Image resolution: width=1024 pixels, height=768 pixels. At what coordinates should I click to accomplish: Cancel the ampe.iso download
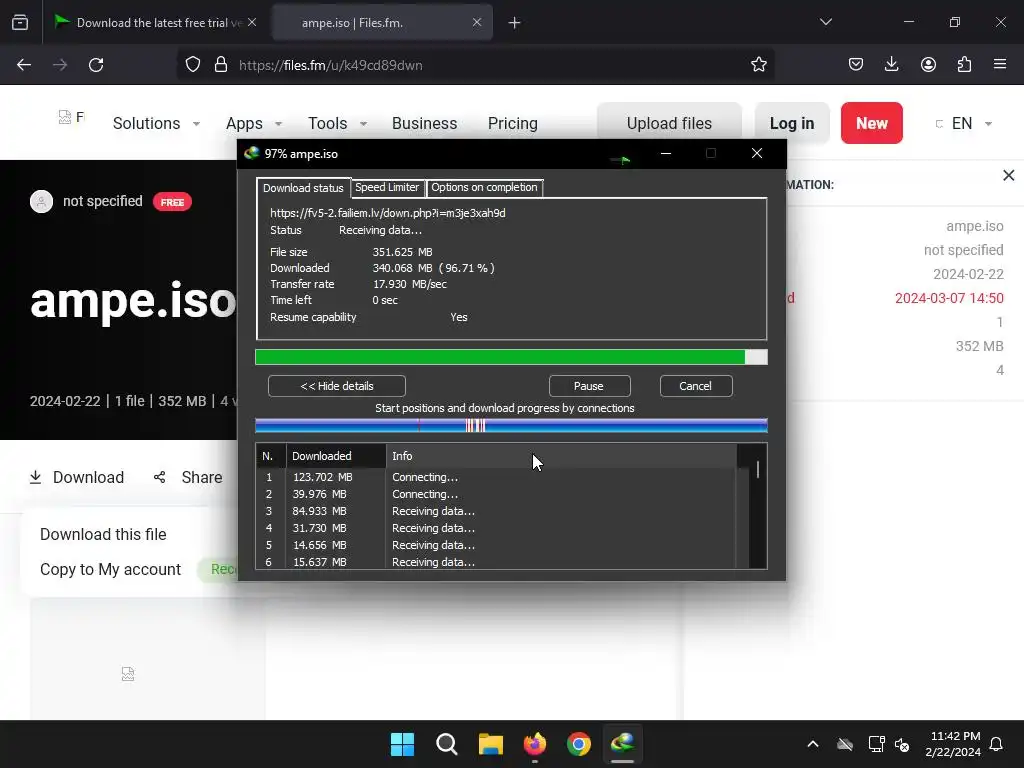pos(696,386)
